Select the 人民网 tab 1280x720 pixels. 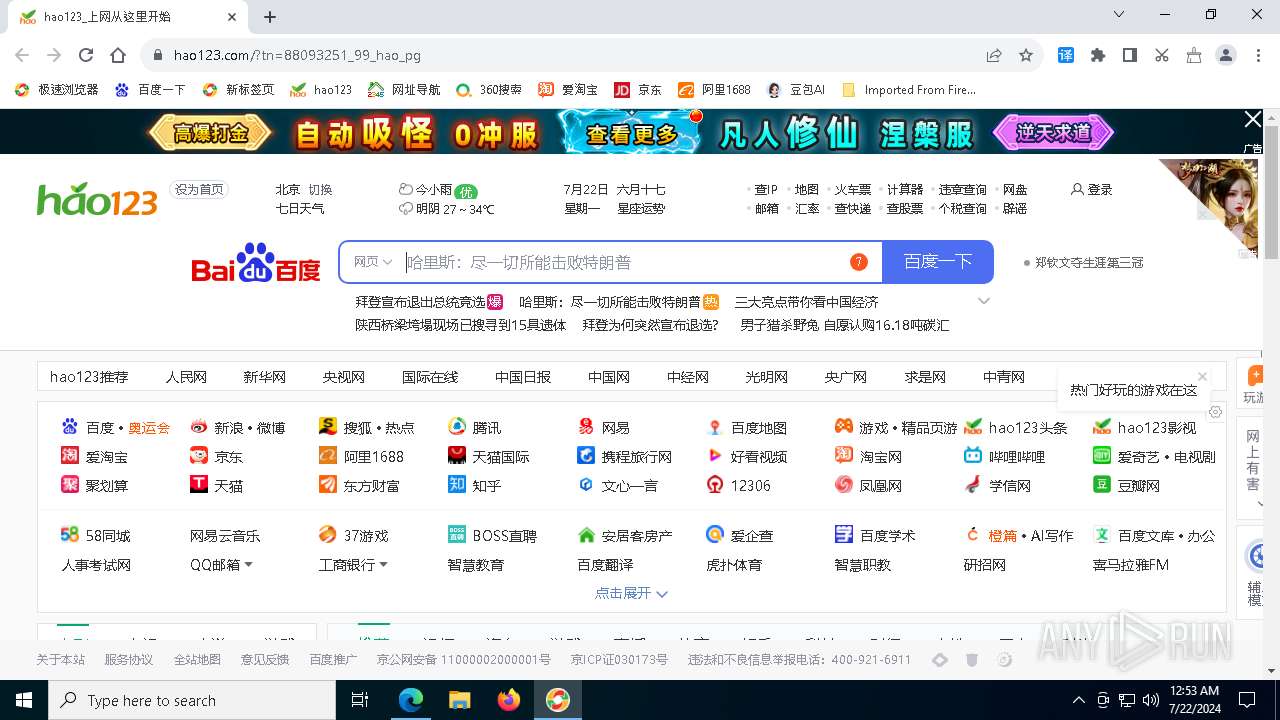(186, 377)
